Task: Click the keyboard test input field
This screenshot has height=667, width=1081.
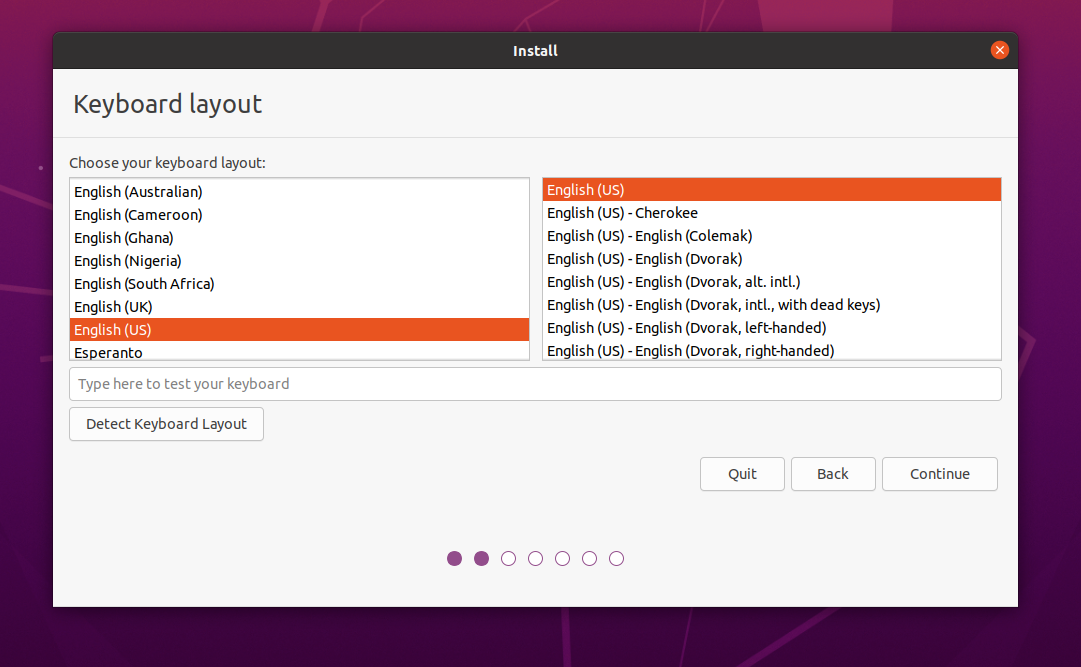Action: click(535, 384)
